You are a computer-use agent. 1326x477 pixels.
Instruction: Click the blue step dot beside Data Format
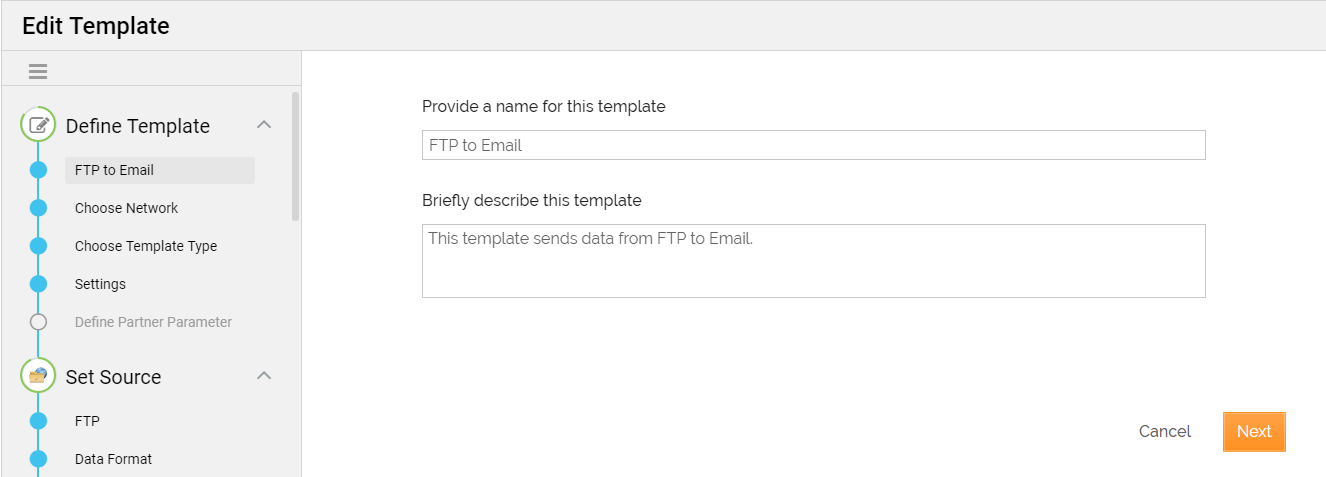39,459
